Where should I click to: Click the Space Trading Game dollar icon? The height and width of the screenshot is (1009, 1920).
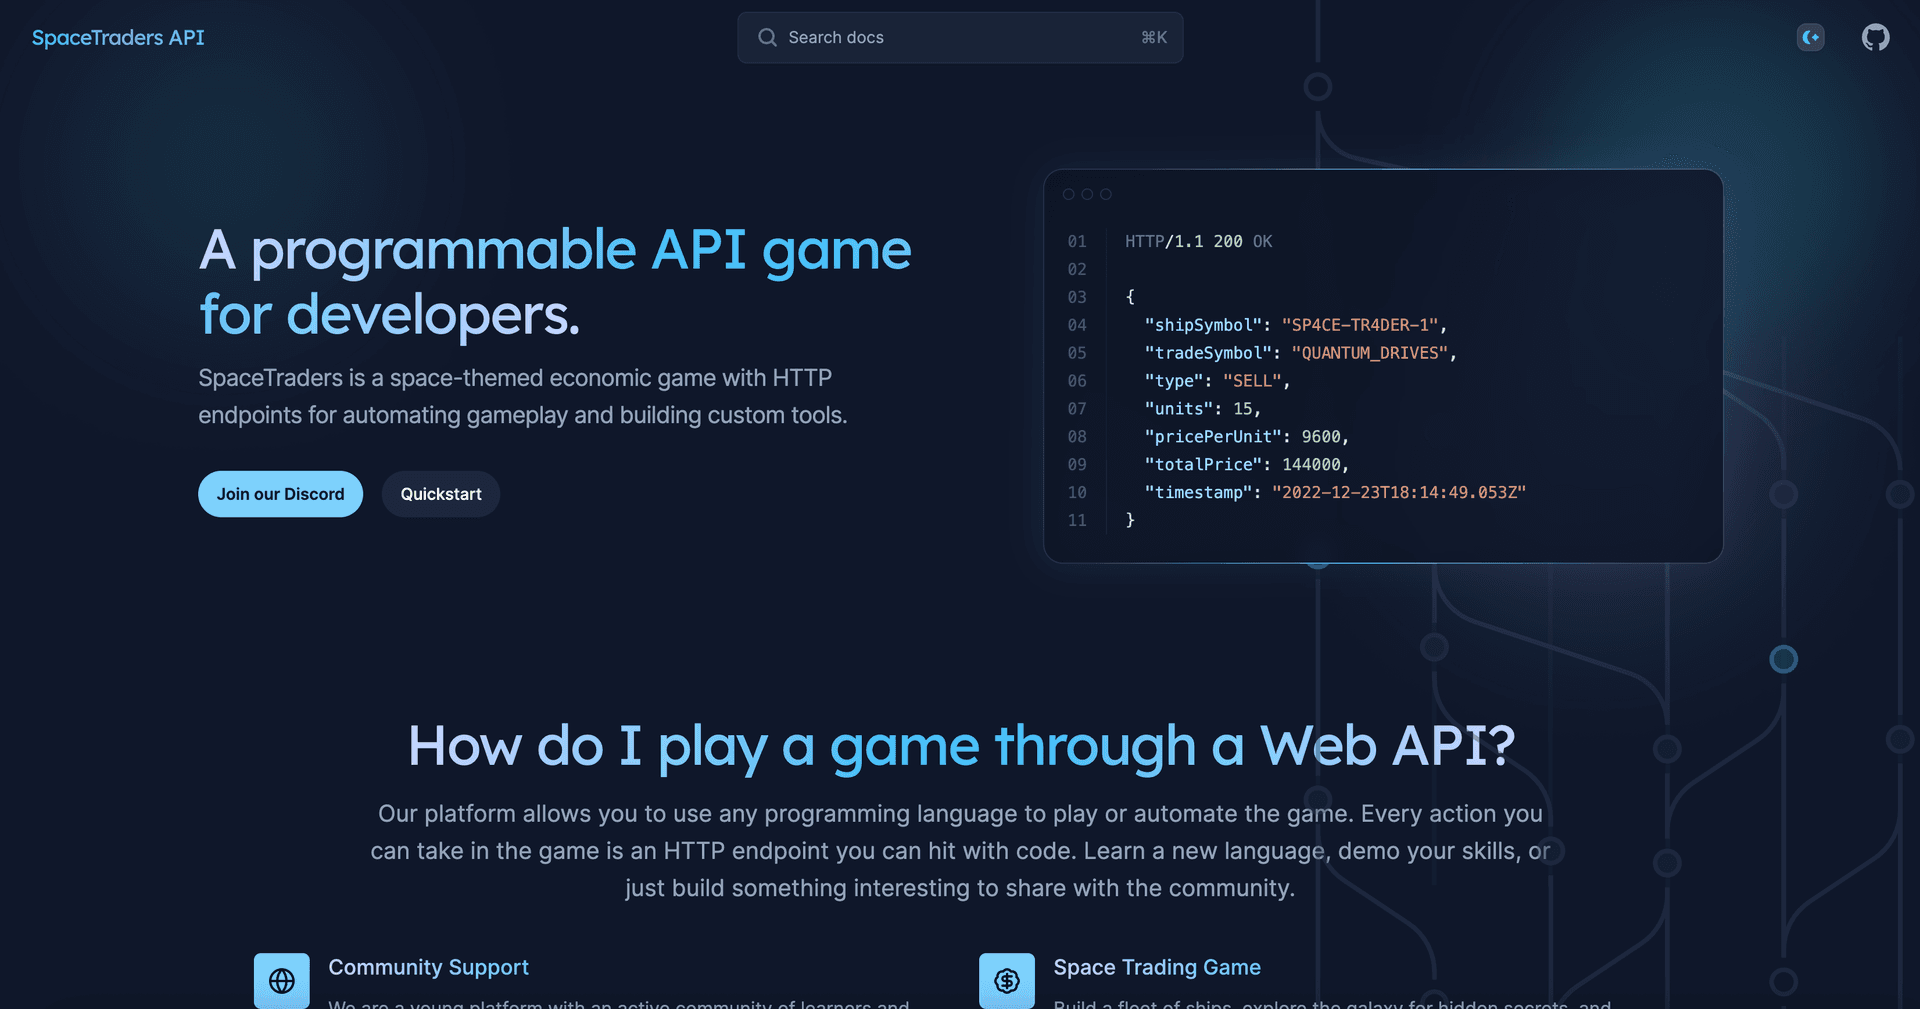tap(1007, 981)
